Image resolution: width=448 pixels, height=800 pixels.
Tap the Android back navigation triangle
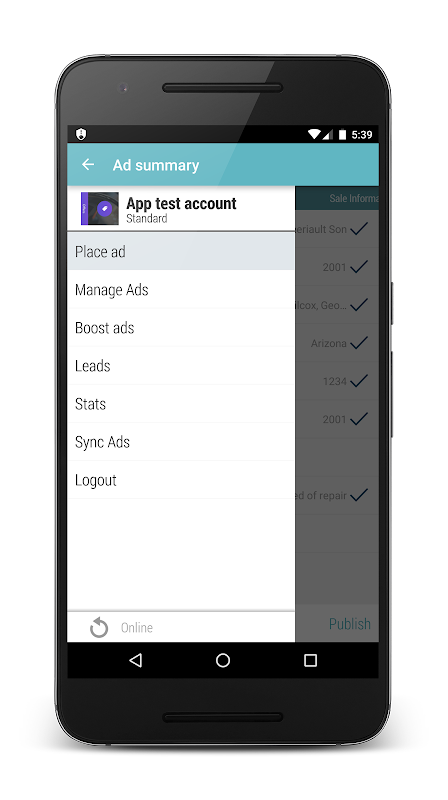coord(135,660)
